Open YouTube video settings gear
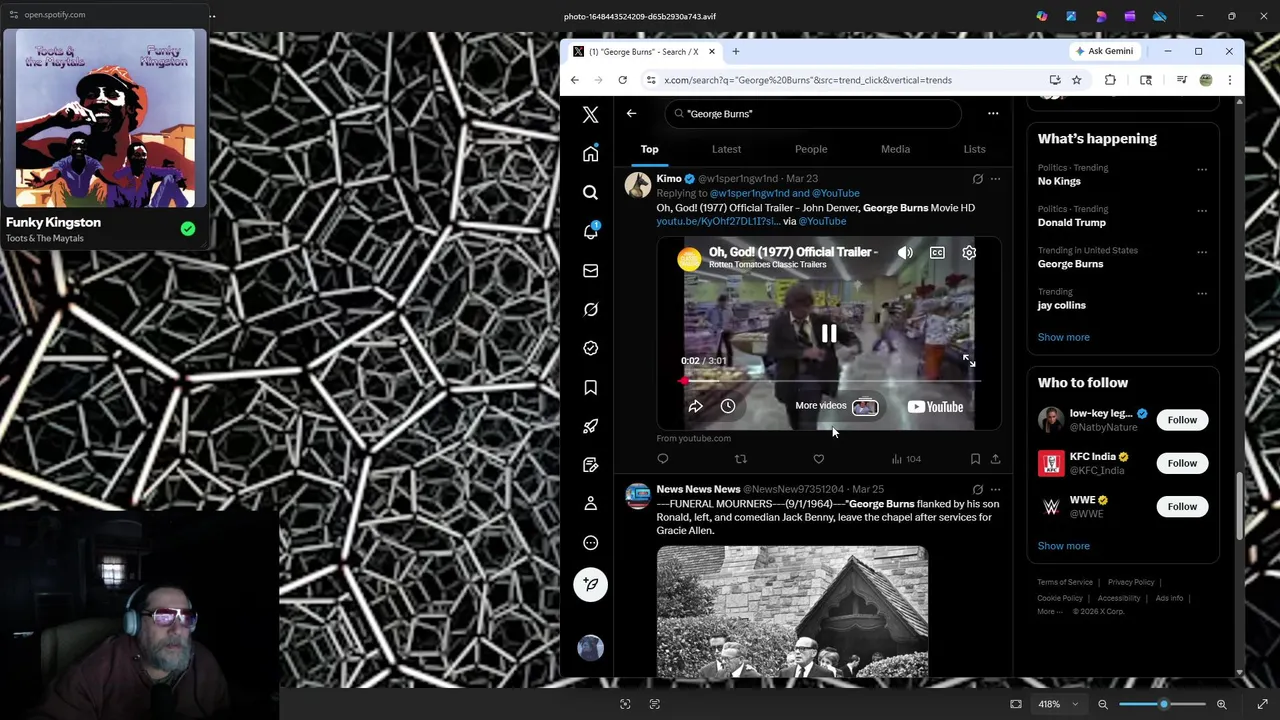Screen dimensions: 1280x720 (969, 253)
